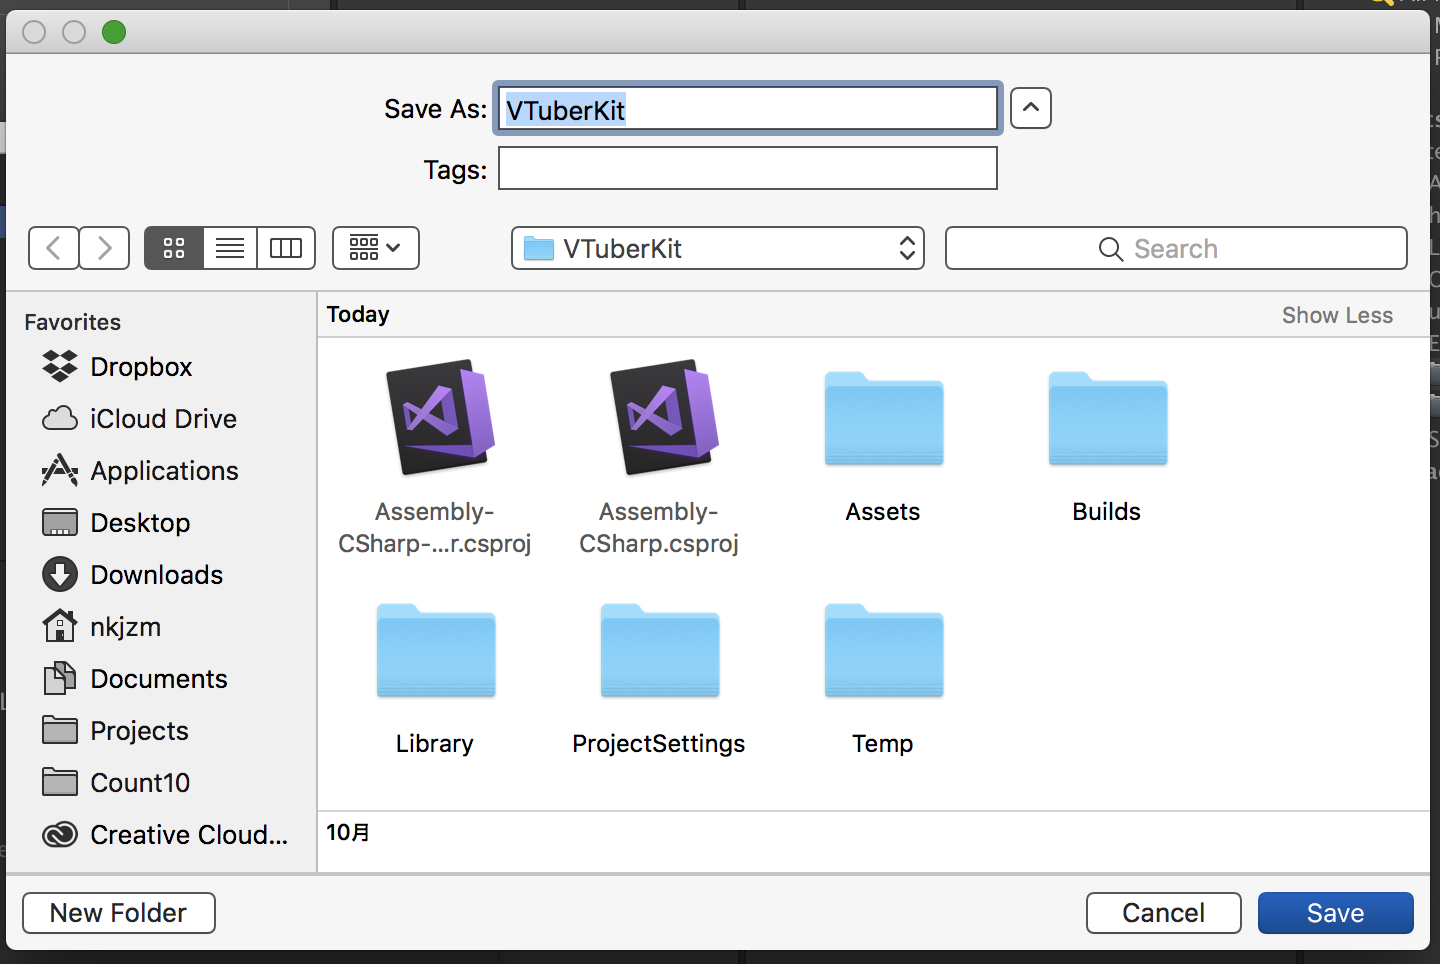1440x964 pixels.
Task: Cancel the save dialog
Action: [1164, 913]
